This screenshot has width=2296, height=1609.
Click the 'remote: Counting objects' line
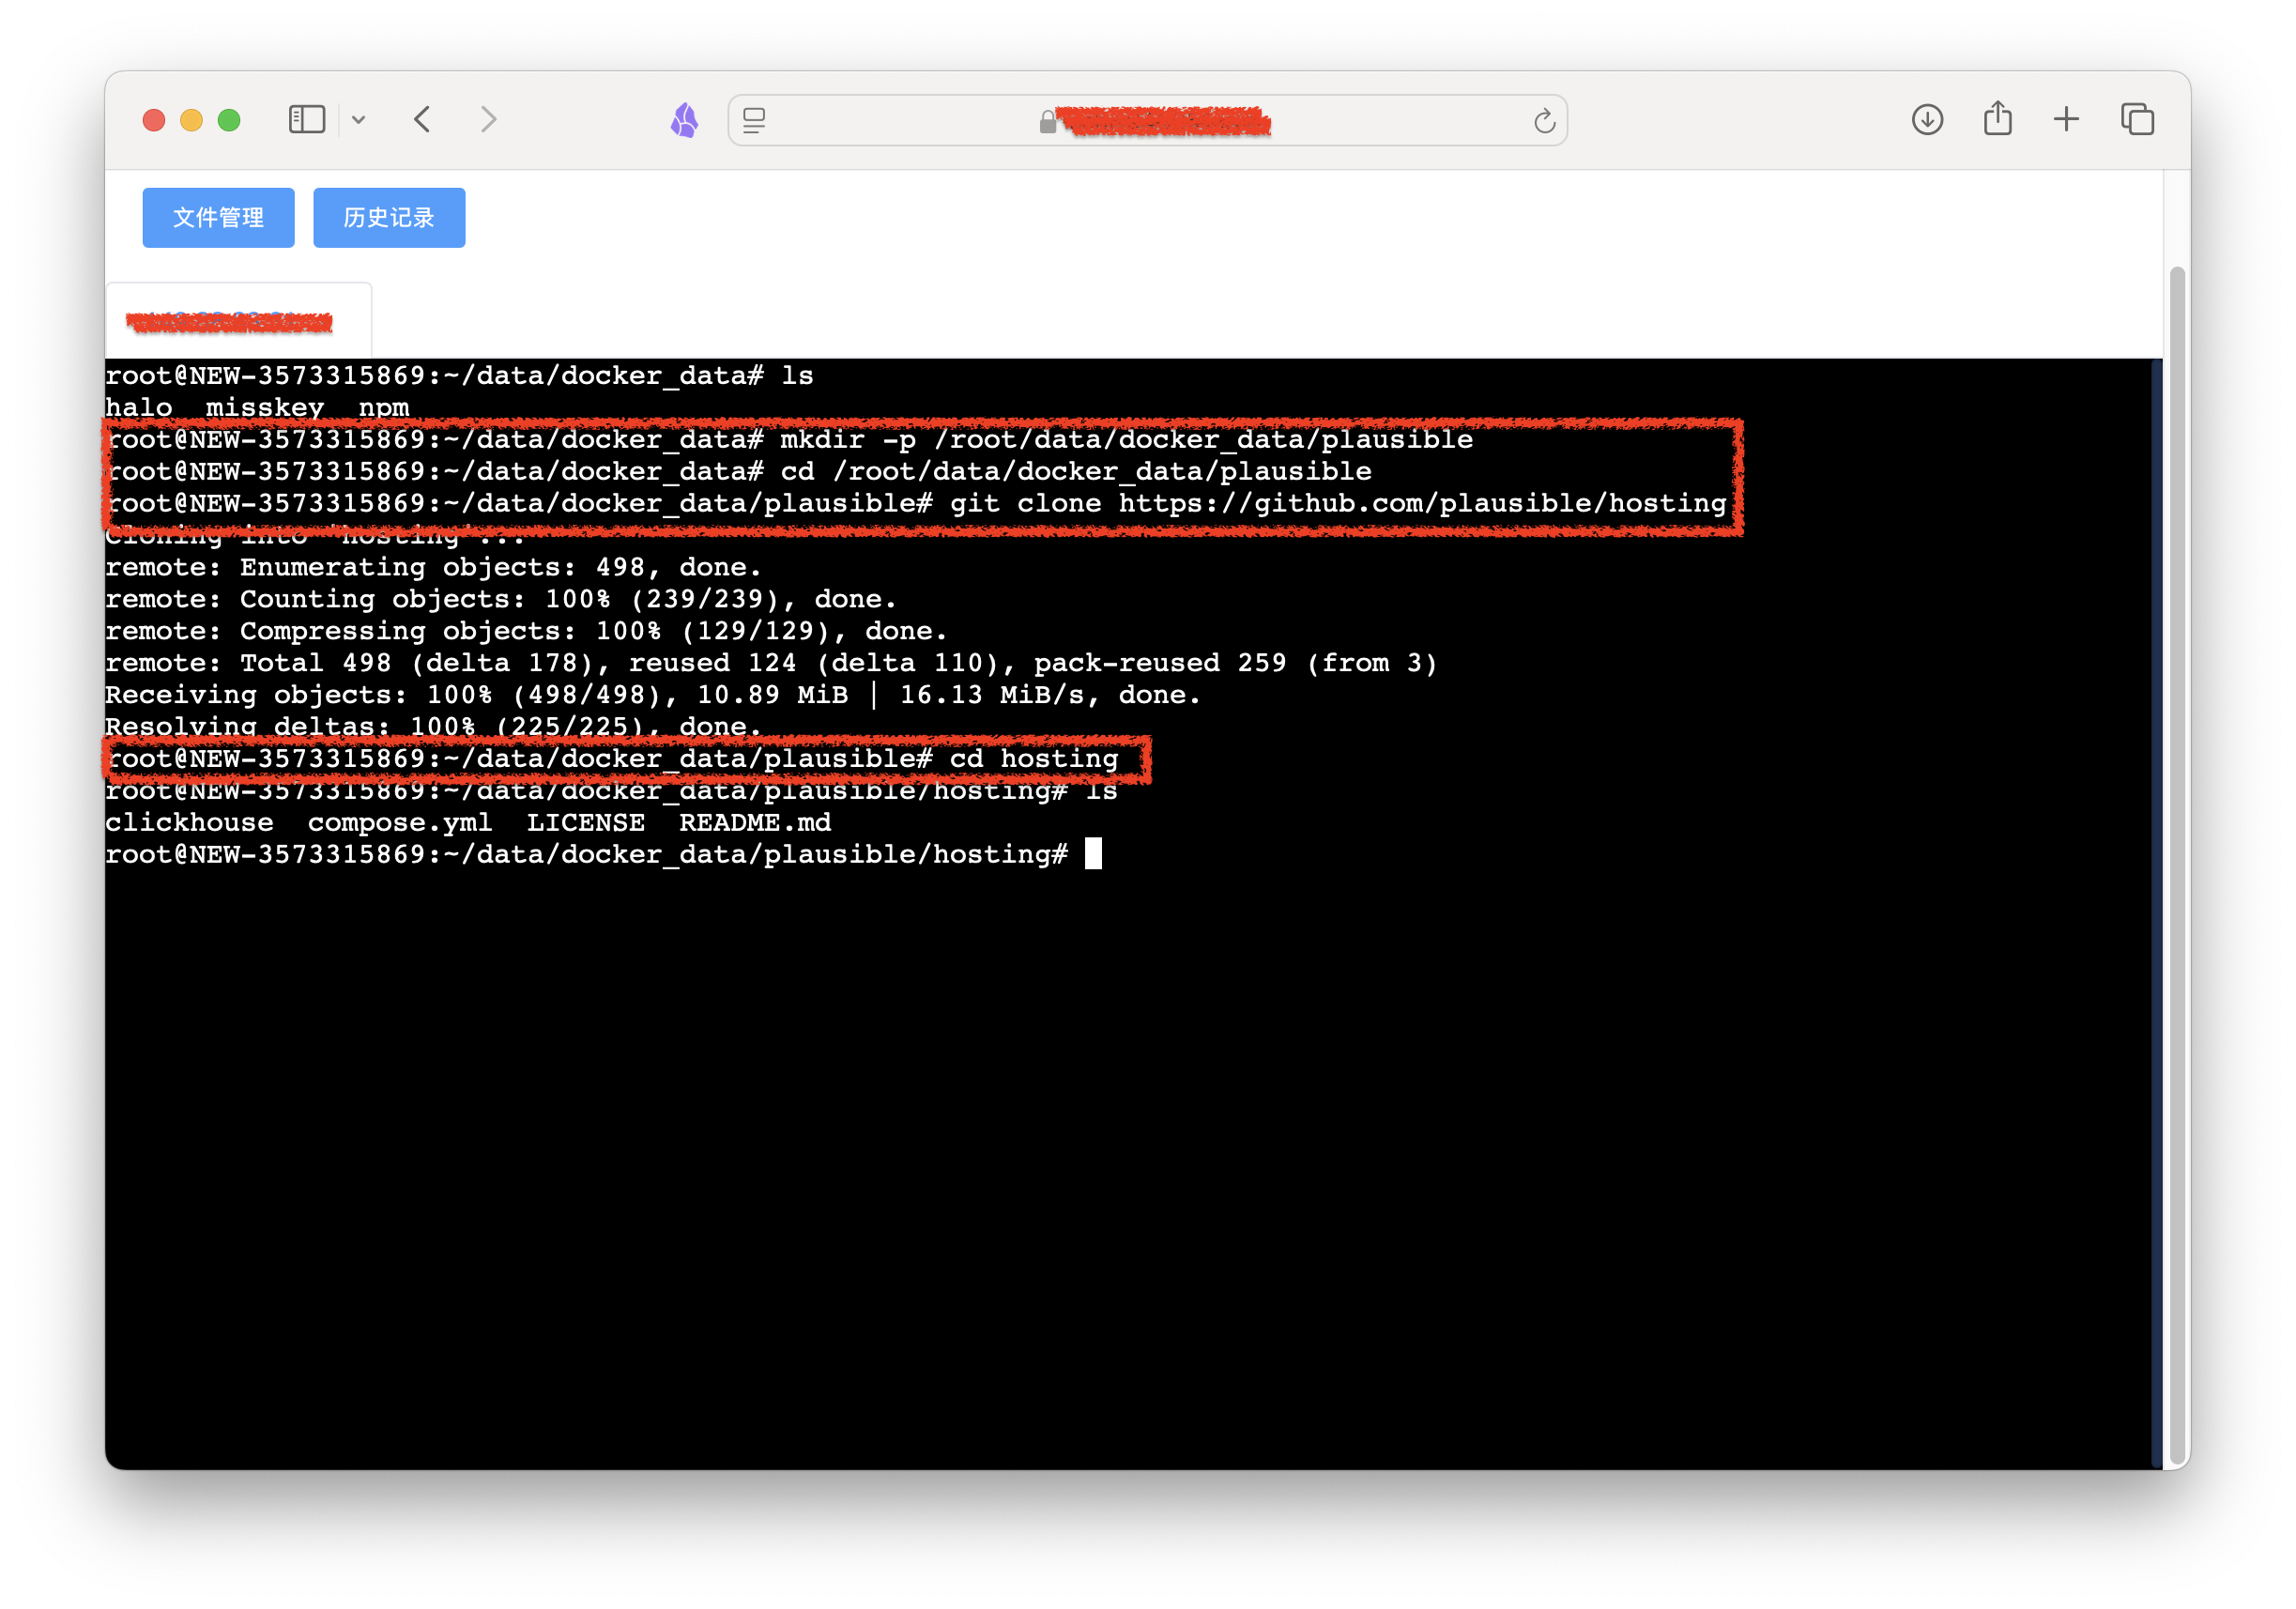point(500,599)
